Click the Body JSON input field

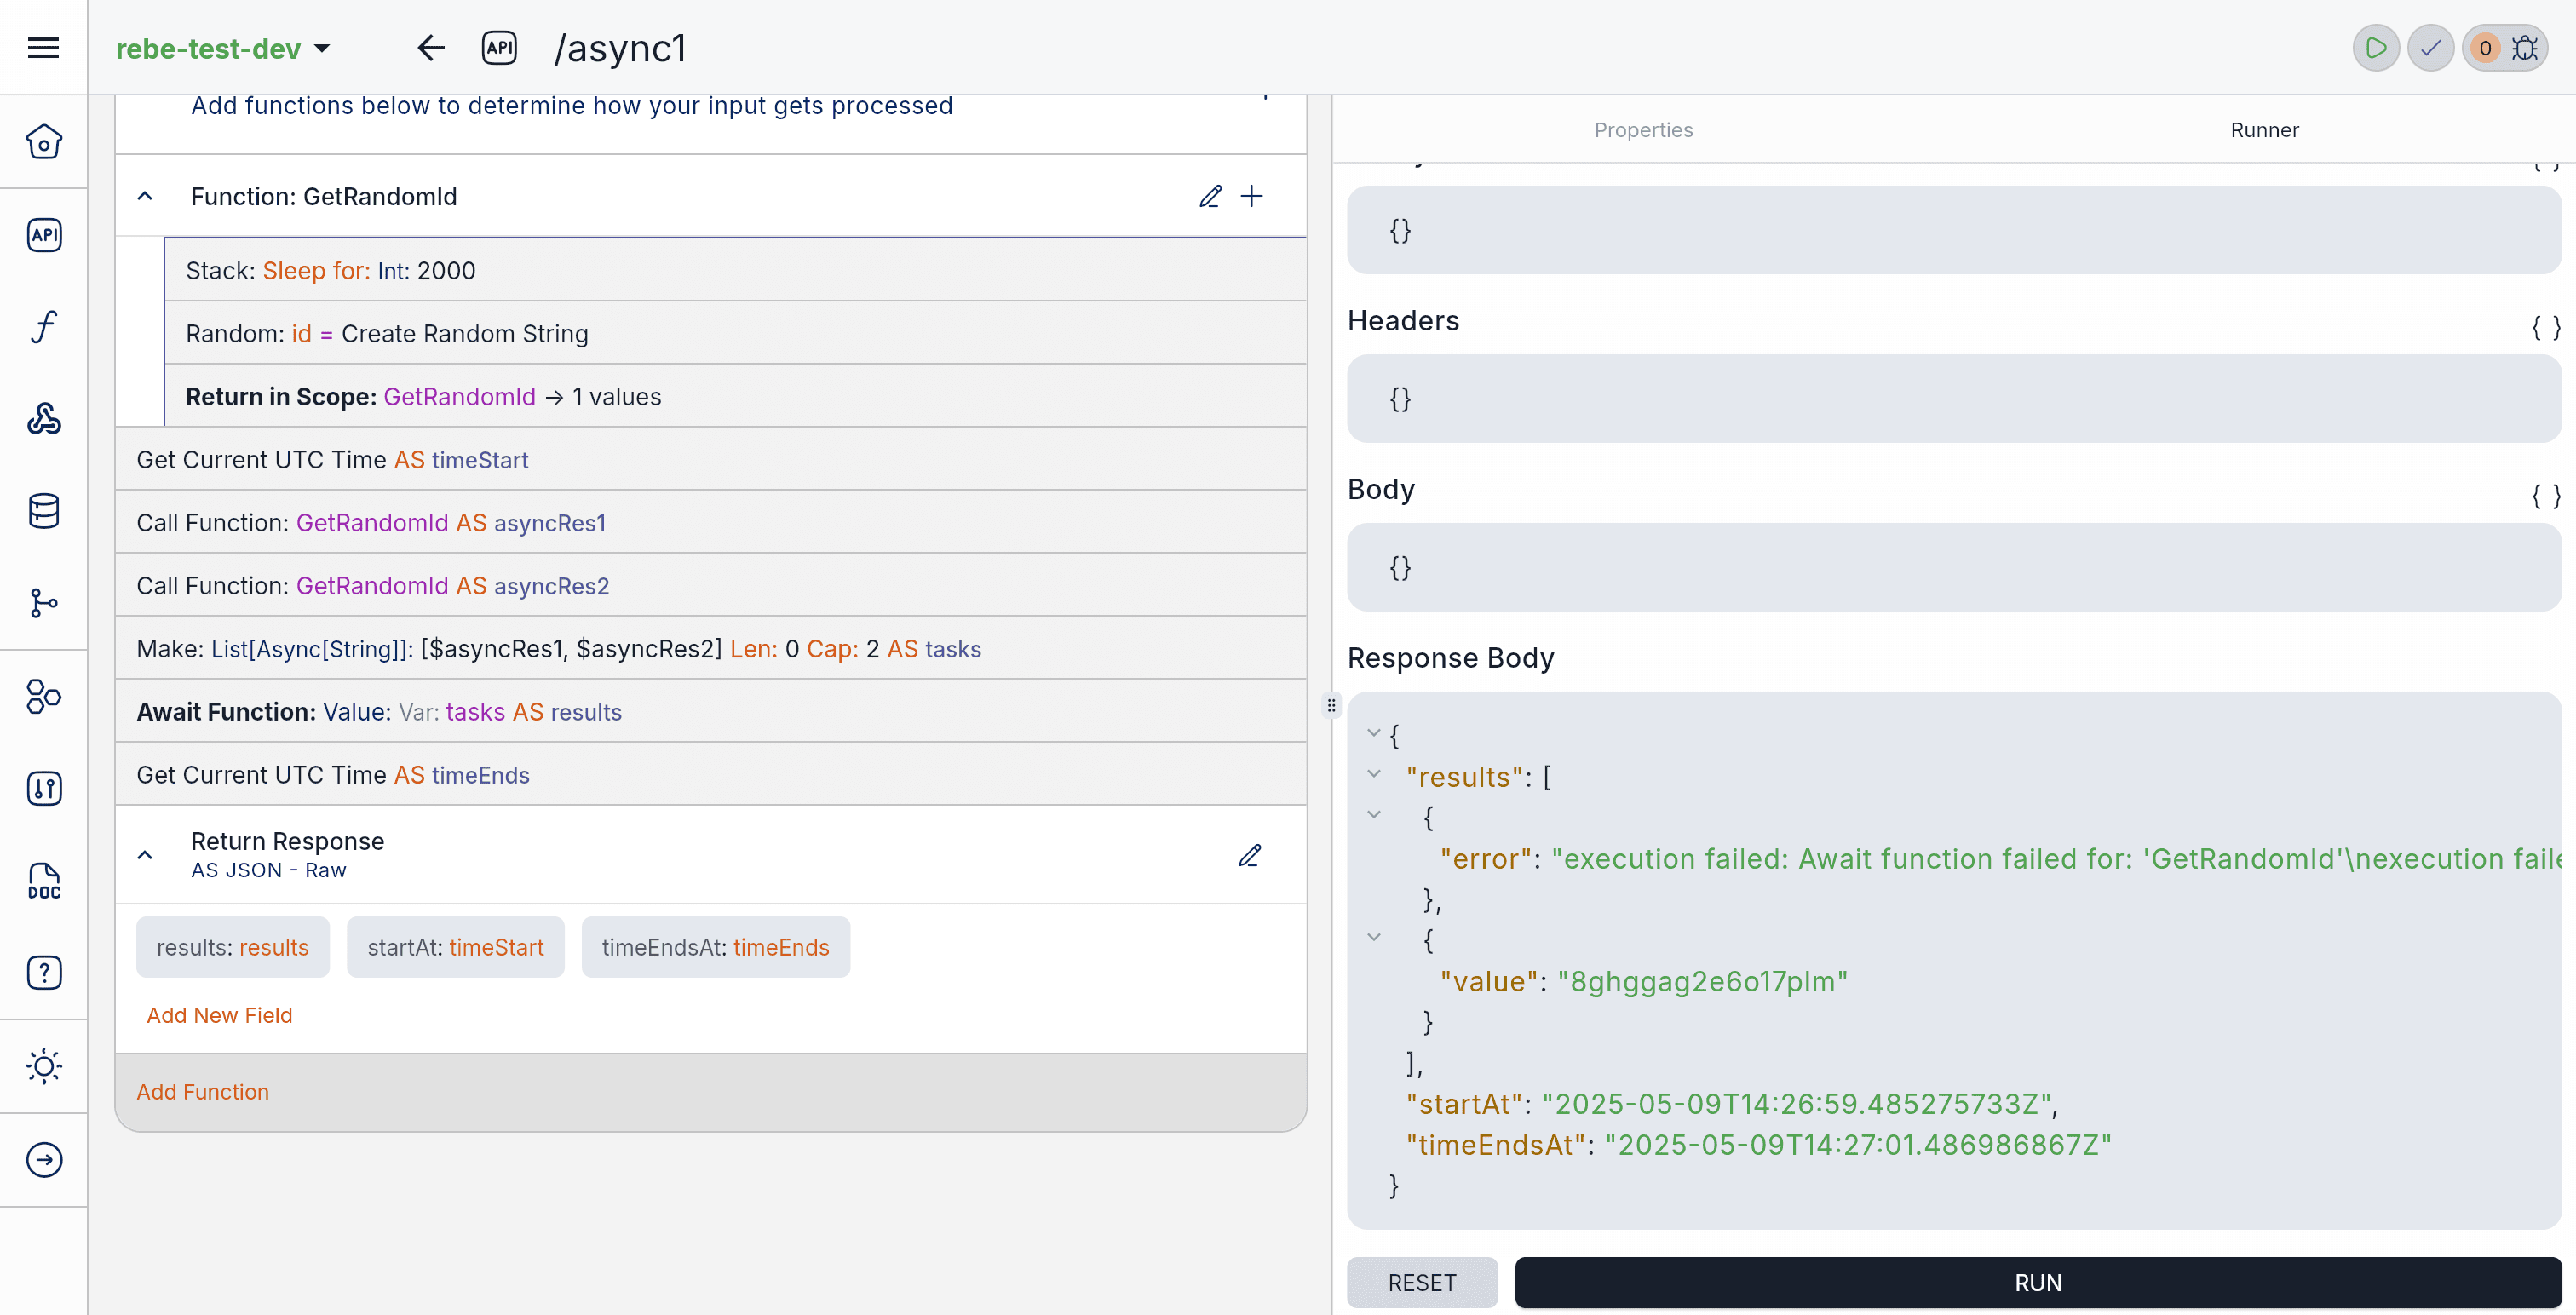point(1953,567)
